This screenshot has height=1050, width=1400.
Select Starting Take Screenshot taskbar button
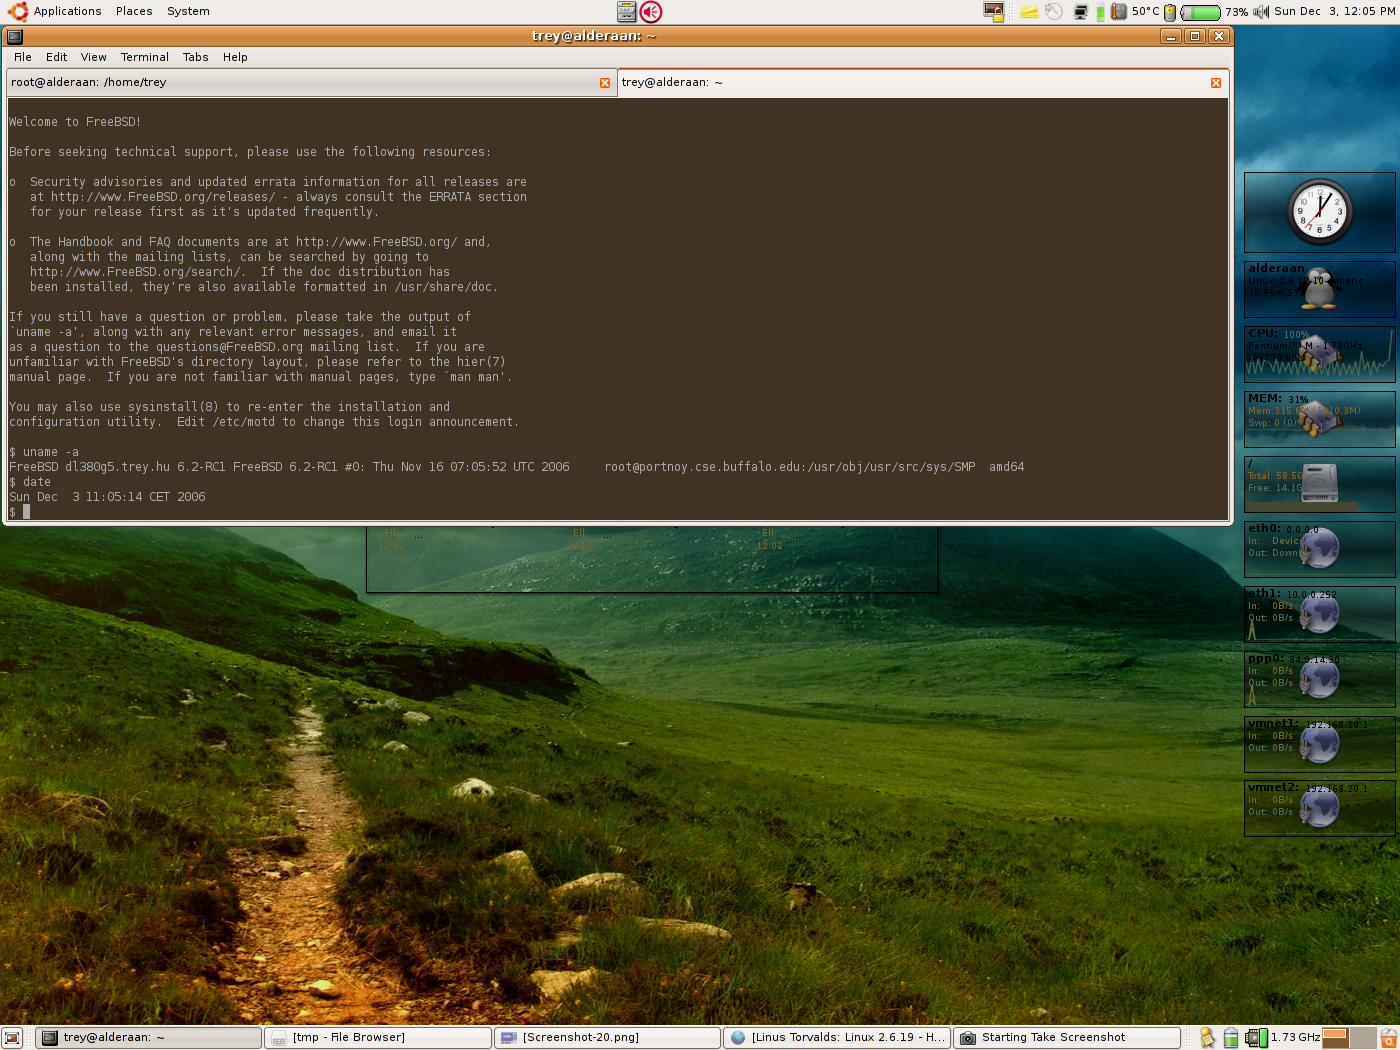(1067, 1038)
